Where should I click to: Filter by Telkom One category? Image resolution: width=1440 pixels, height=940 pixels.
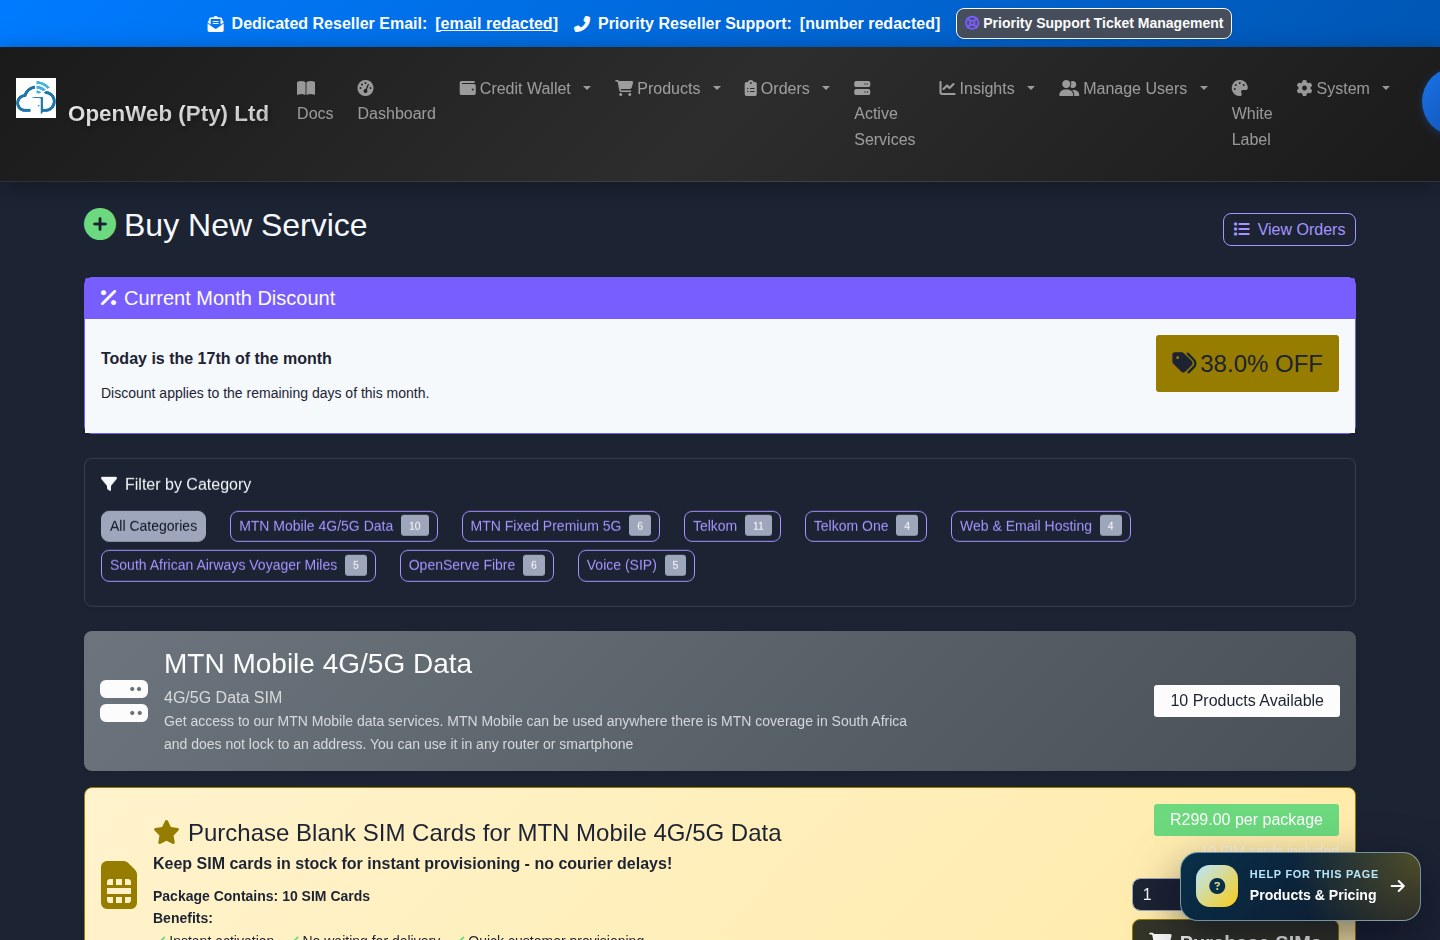pos(866,526)
